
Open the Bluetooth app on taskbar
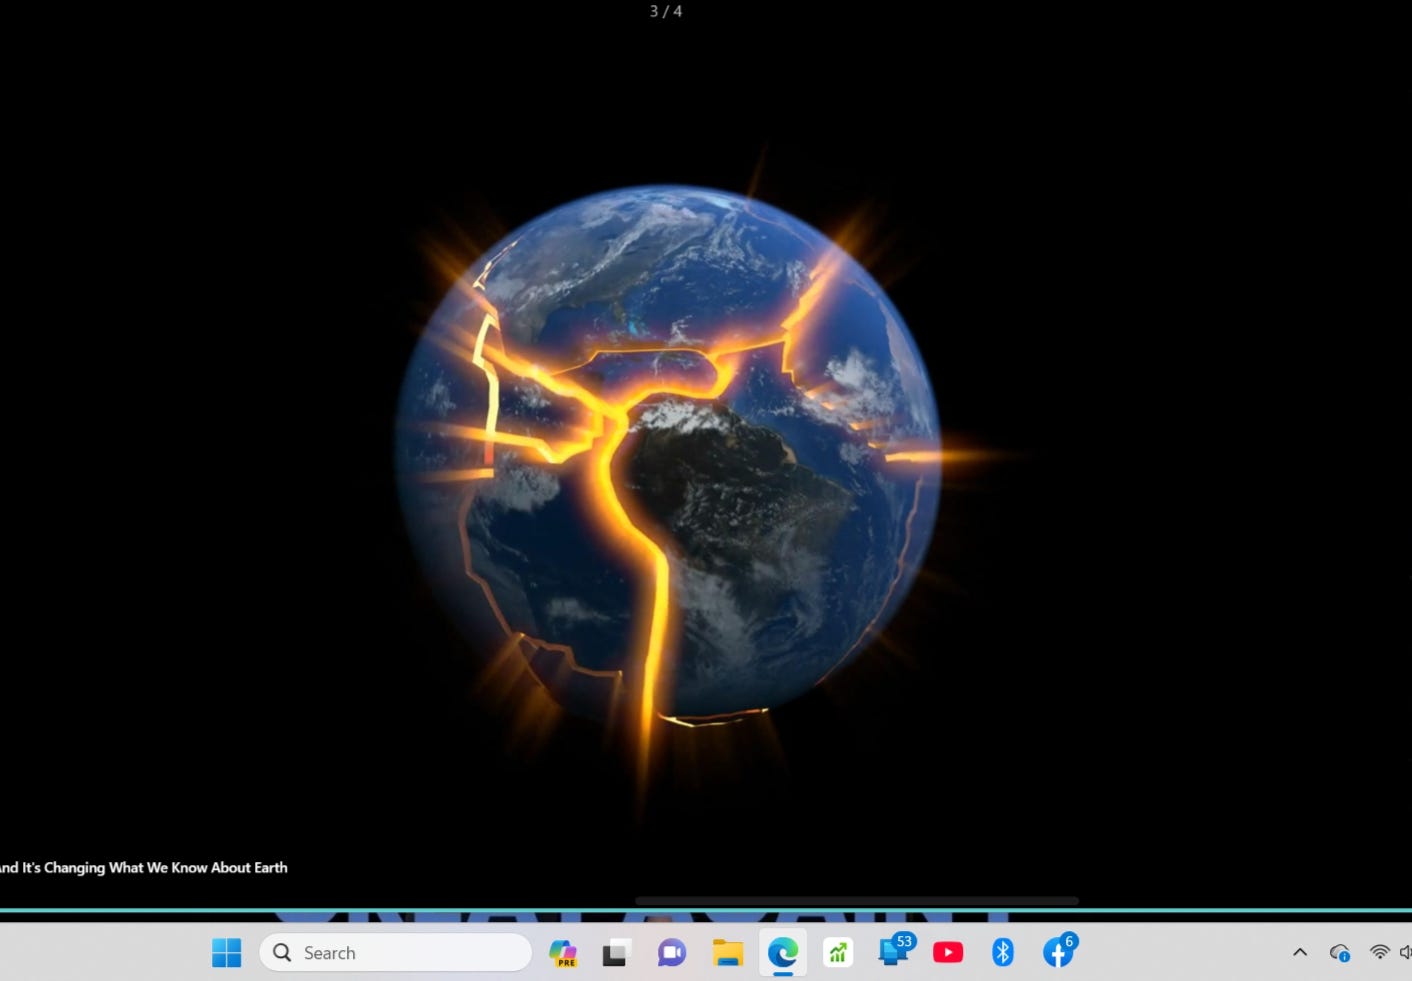pos(1003,953)
